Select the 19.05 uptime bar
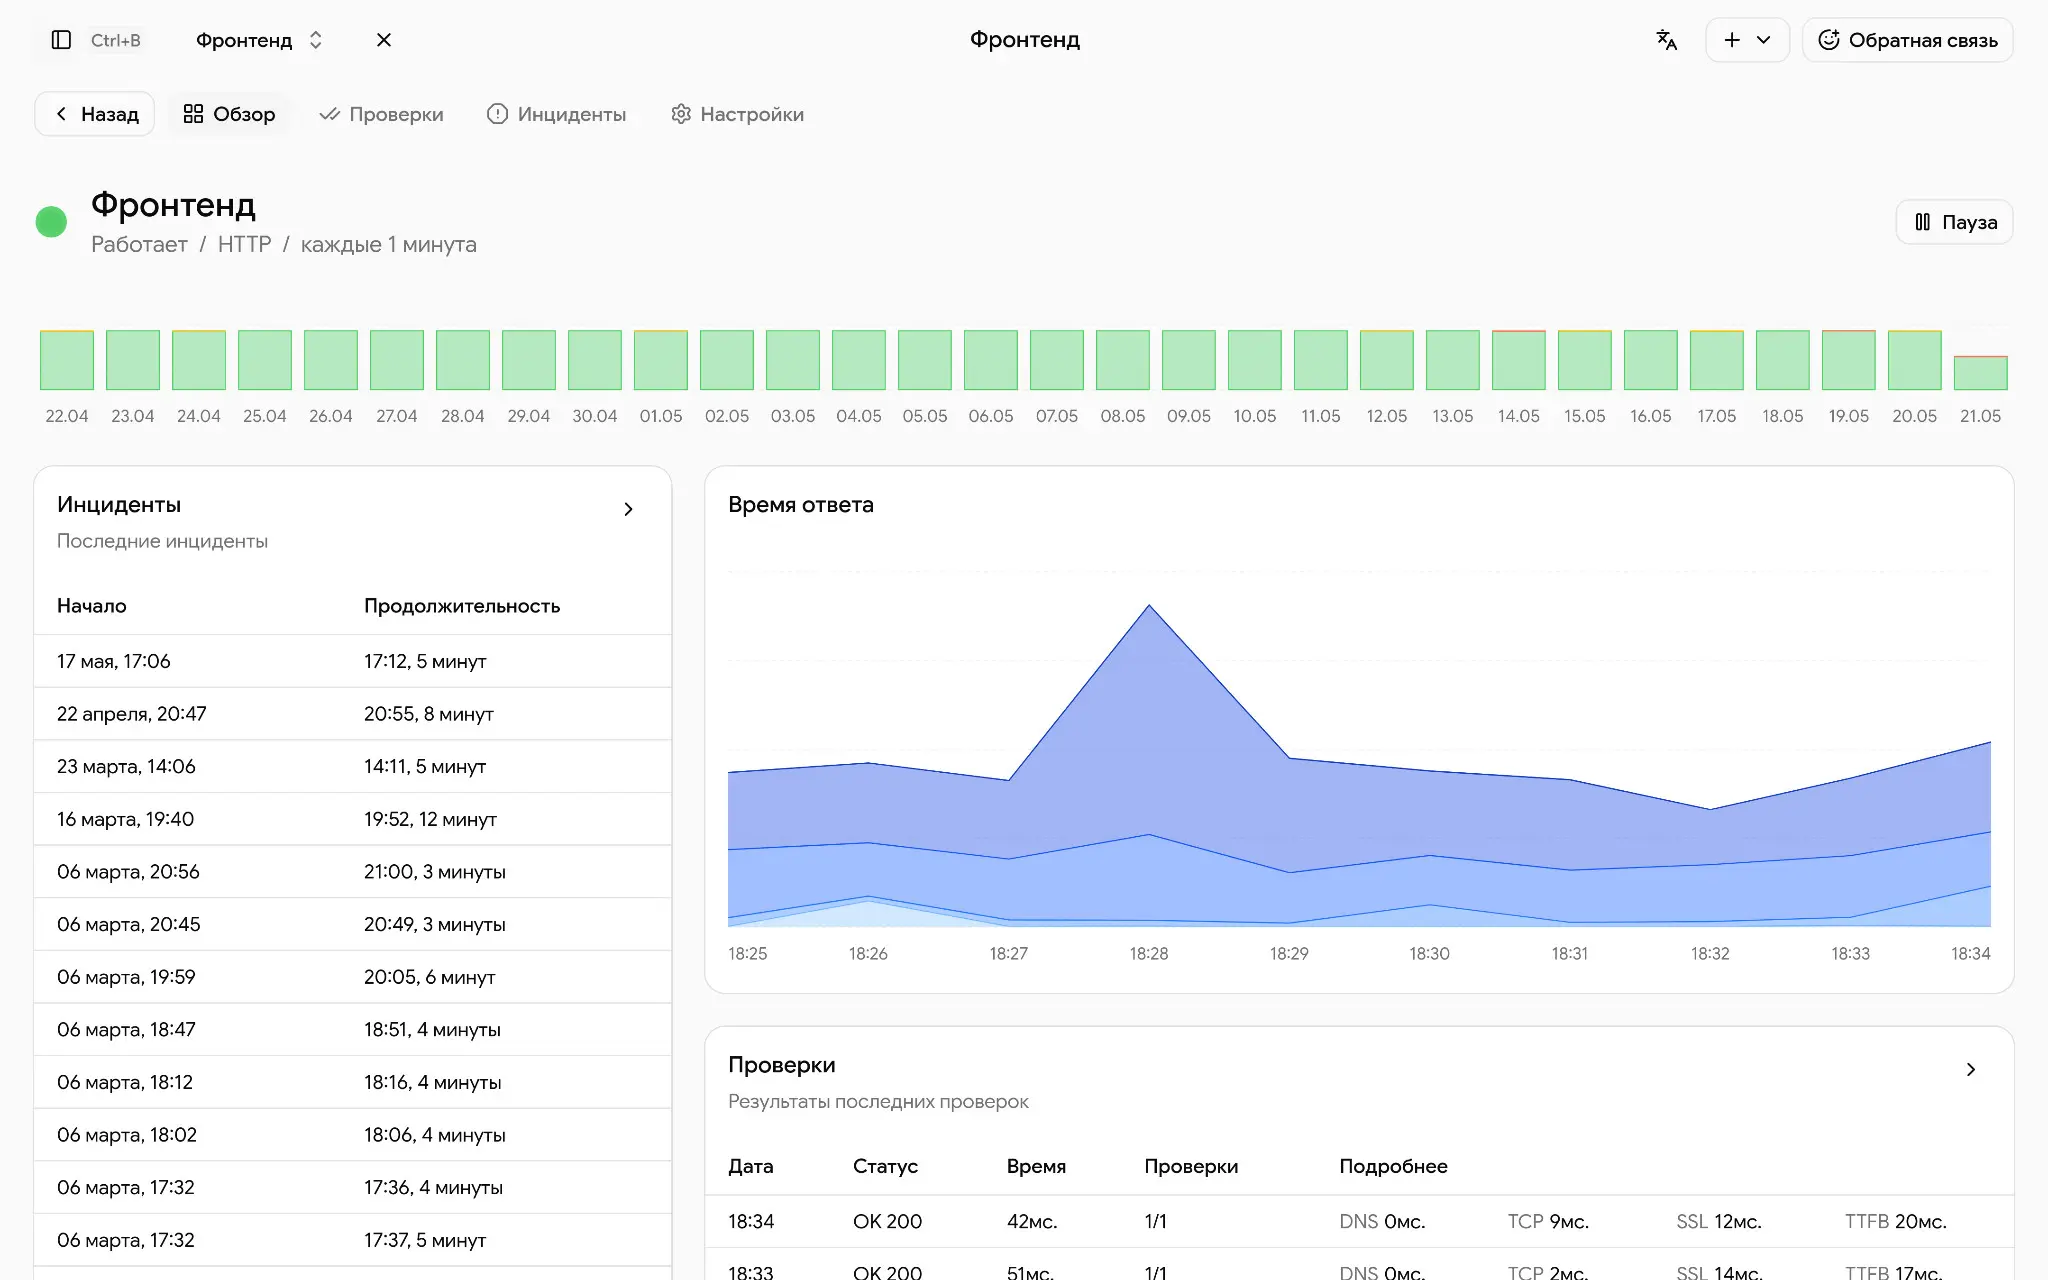This screenshot has height=1280, width=2048. [1849, 359]
